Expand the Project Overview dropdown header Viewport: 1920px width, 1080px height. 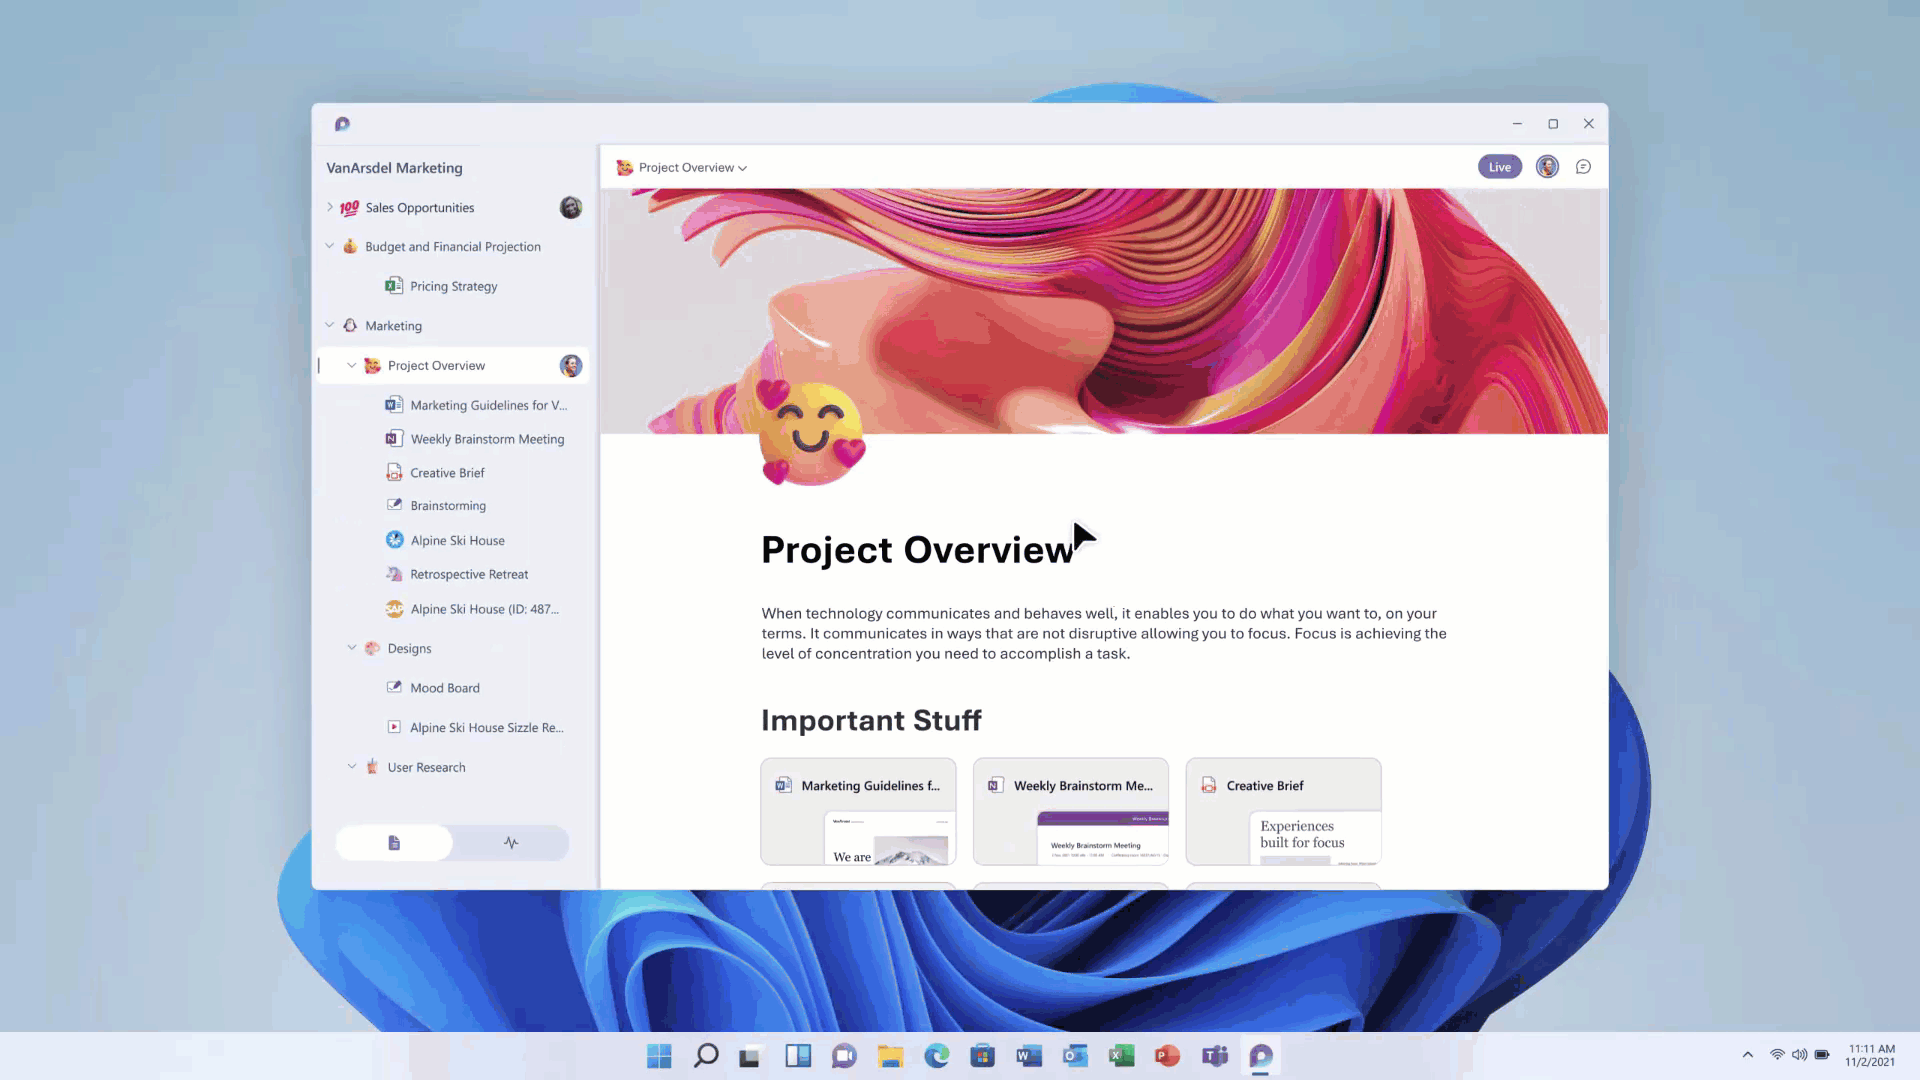tap(744, 166)
